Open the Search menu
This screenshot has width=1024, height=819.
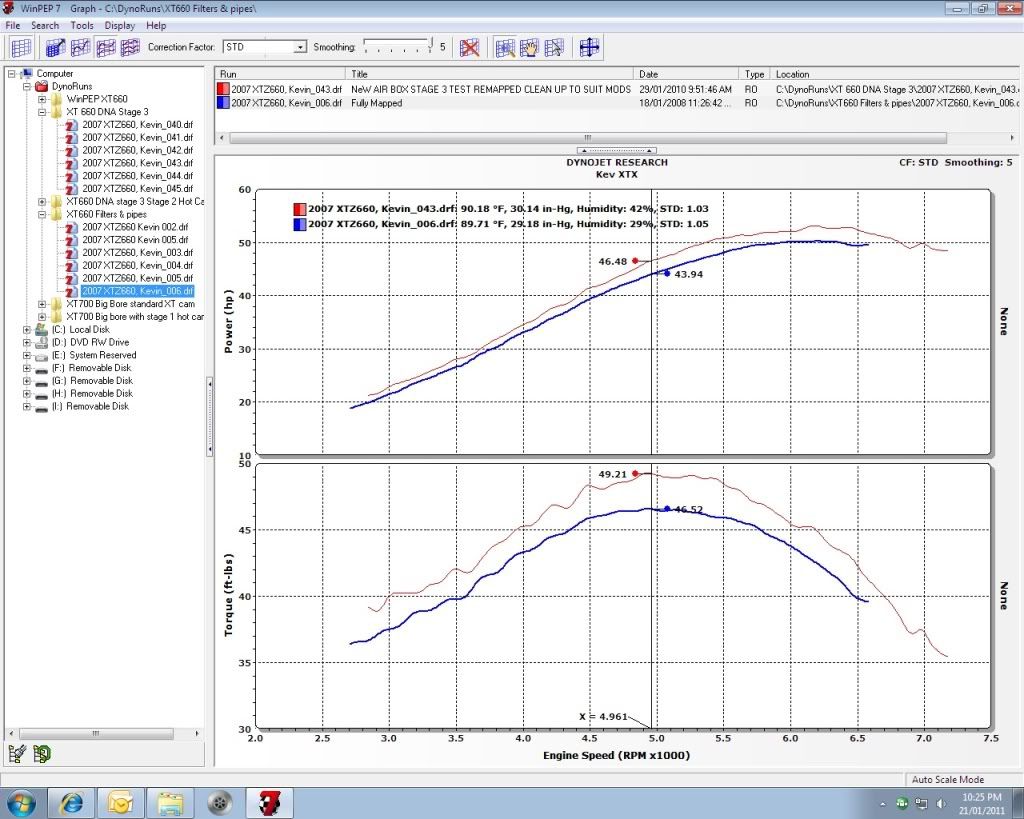[x=45, y=25]
